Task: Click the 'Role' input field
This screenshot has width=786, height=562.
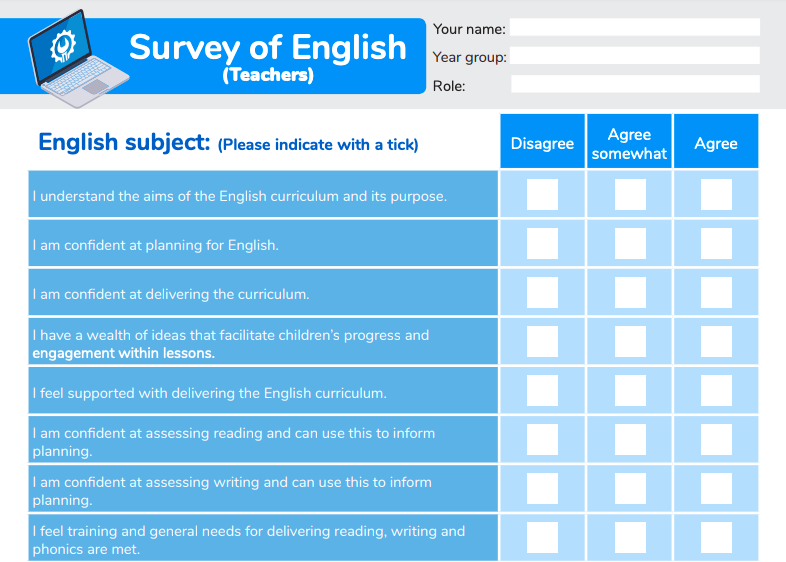Action: click(634, 85)
